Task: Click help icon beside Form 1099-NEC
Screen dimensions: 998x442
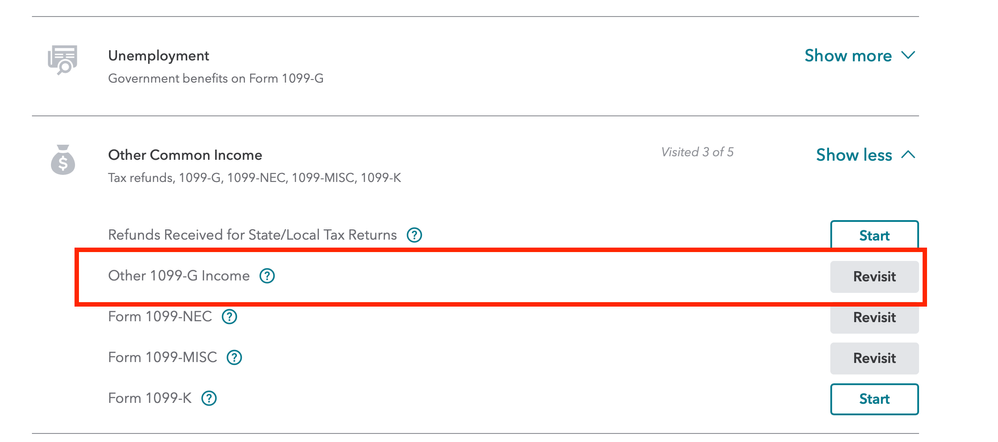Action: pos(229,317)
